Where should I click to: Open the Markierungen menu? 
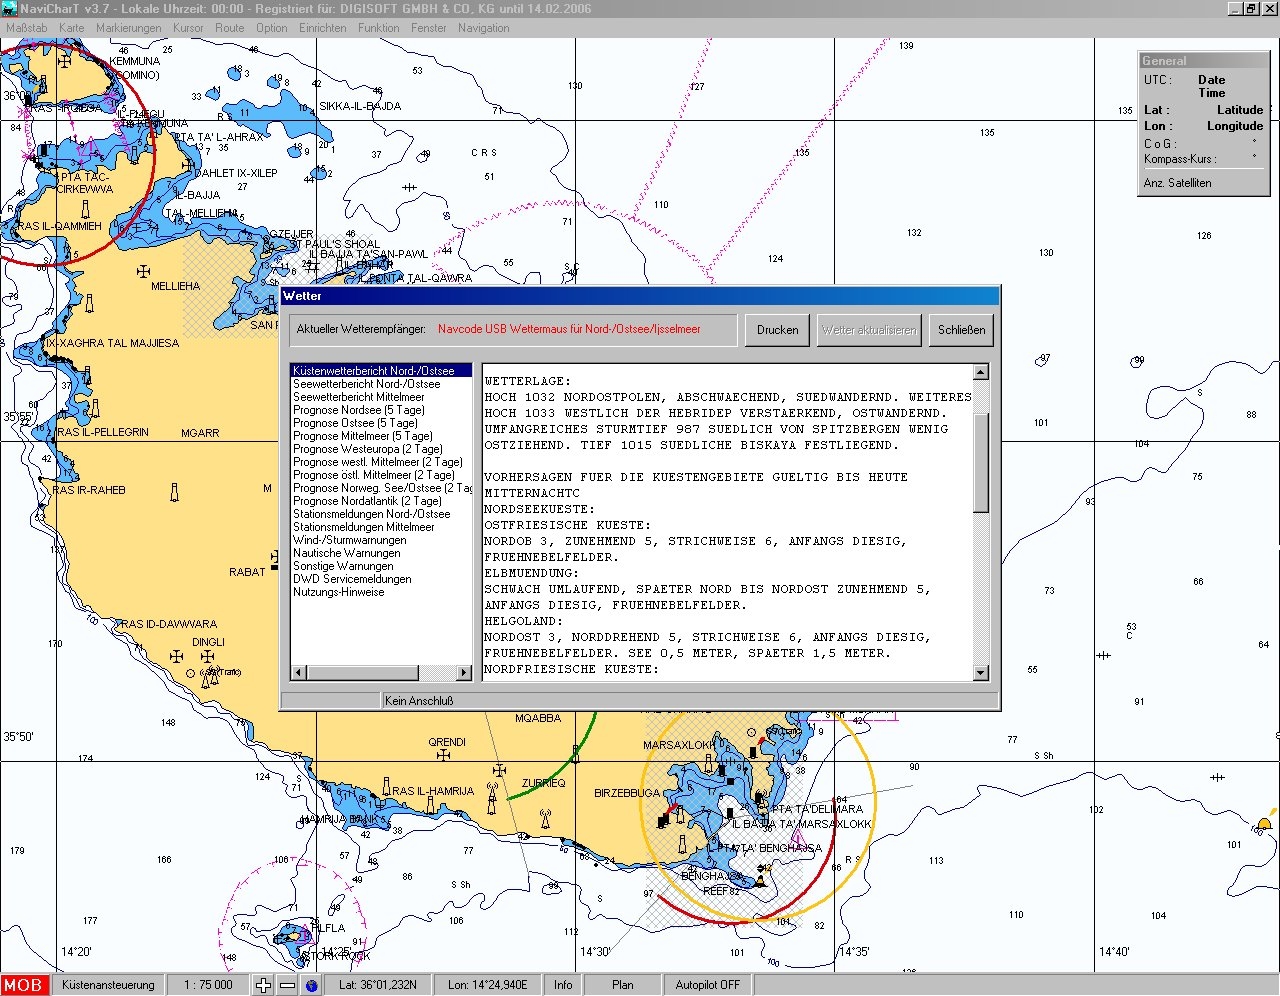point(128,28)
